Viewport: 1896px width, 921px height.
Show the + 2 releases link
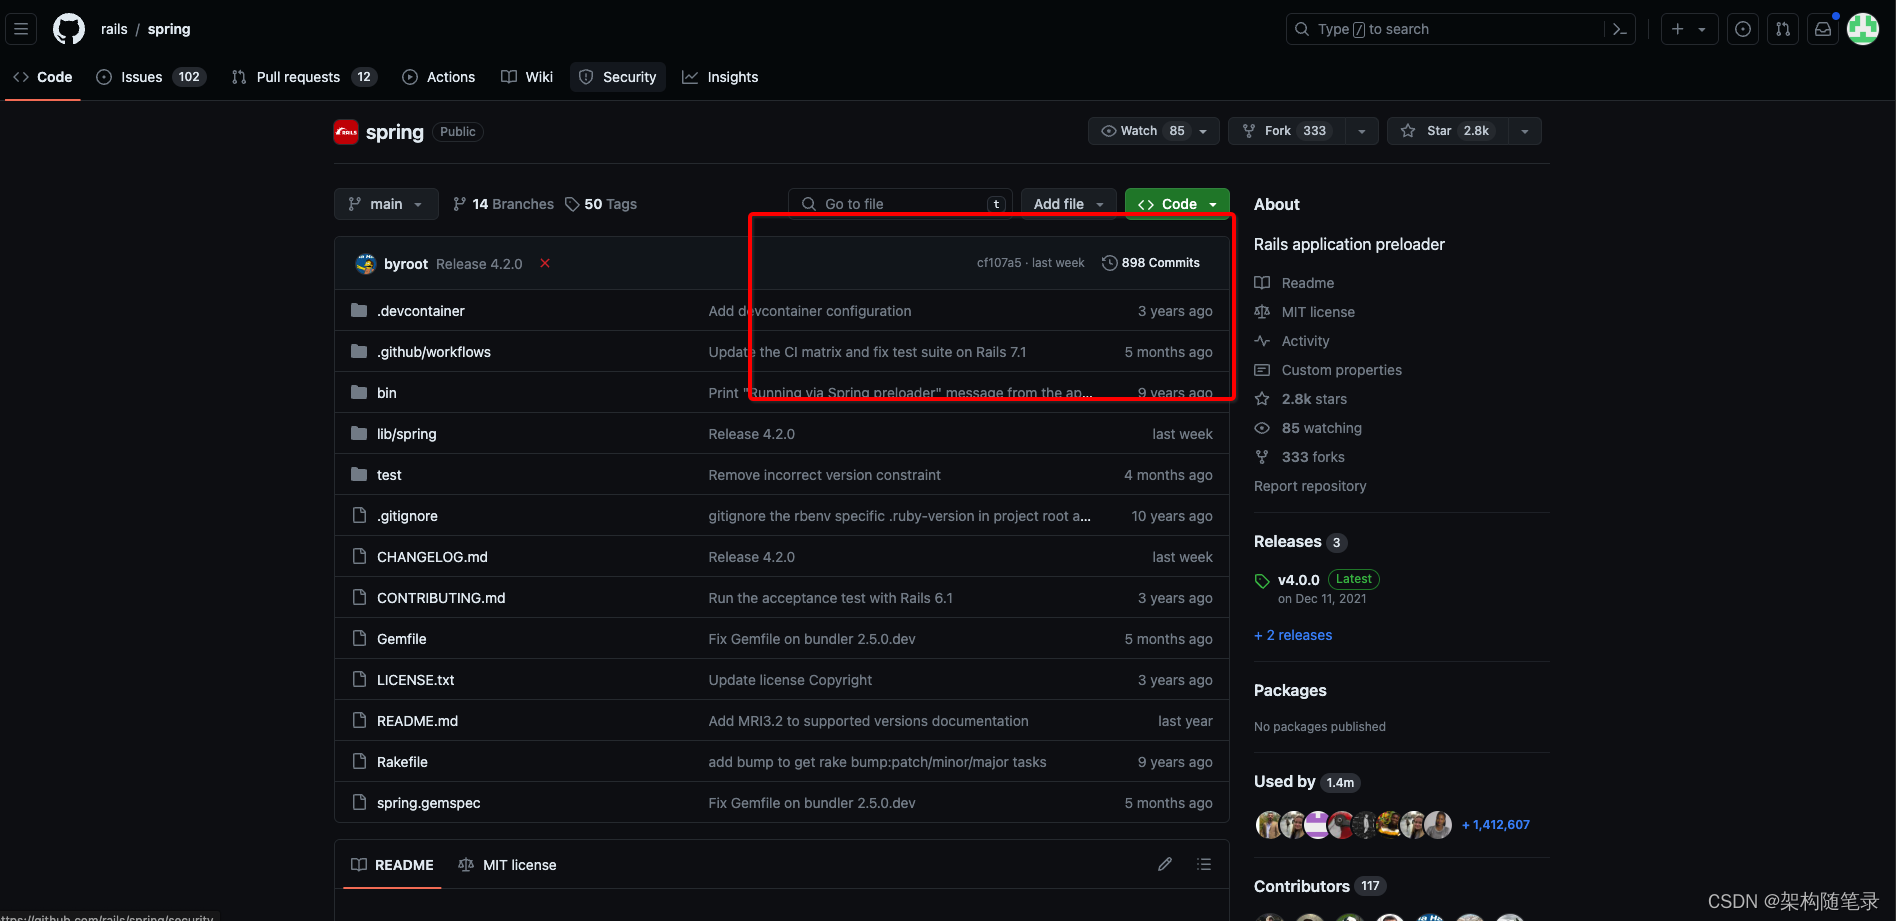[1293, 635]
